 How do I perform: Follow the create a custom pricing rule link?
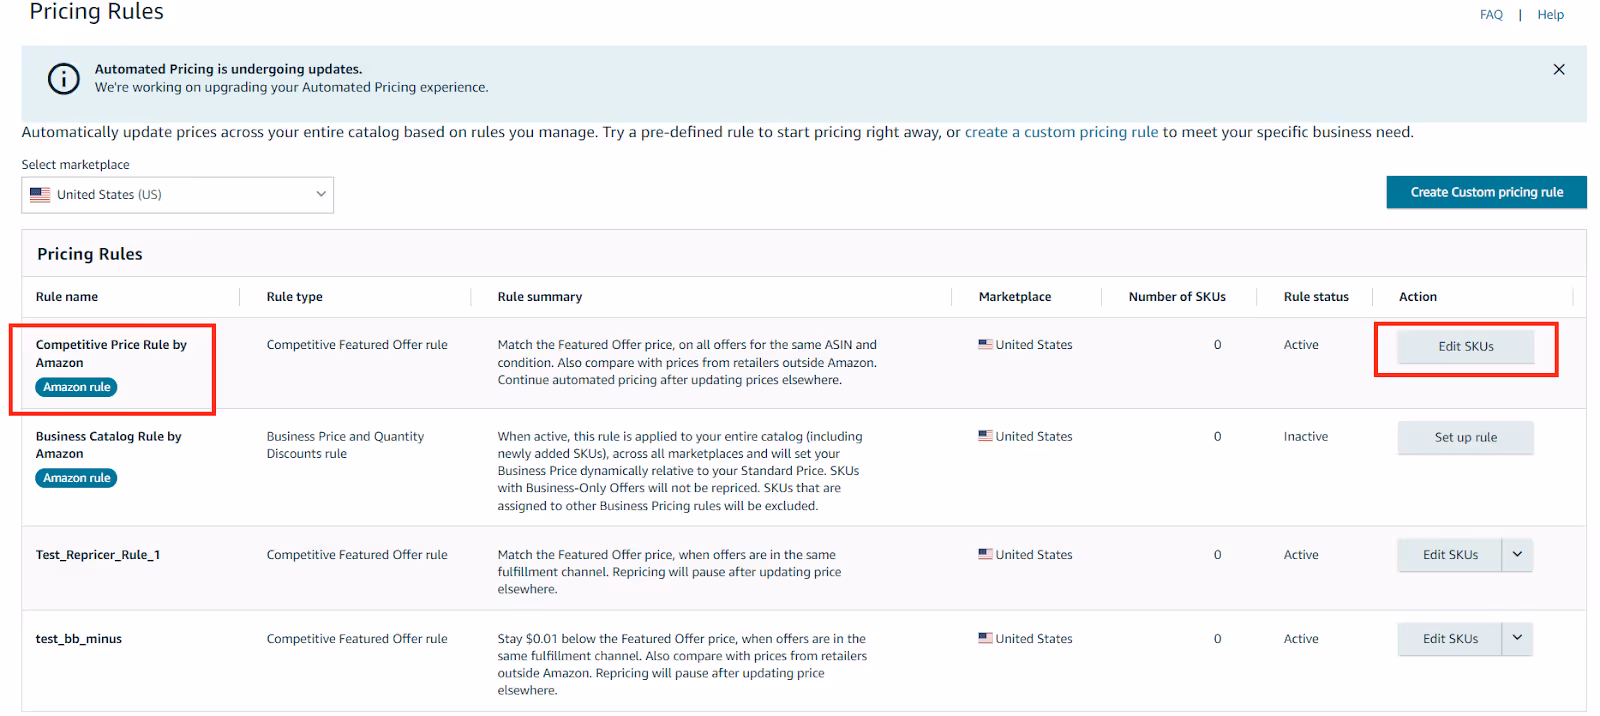(x=1061, y=132)
